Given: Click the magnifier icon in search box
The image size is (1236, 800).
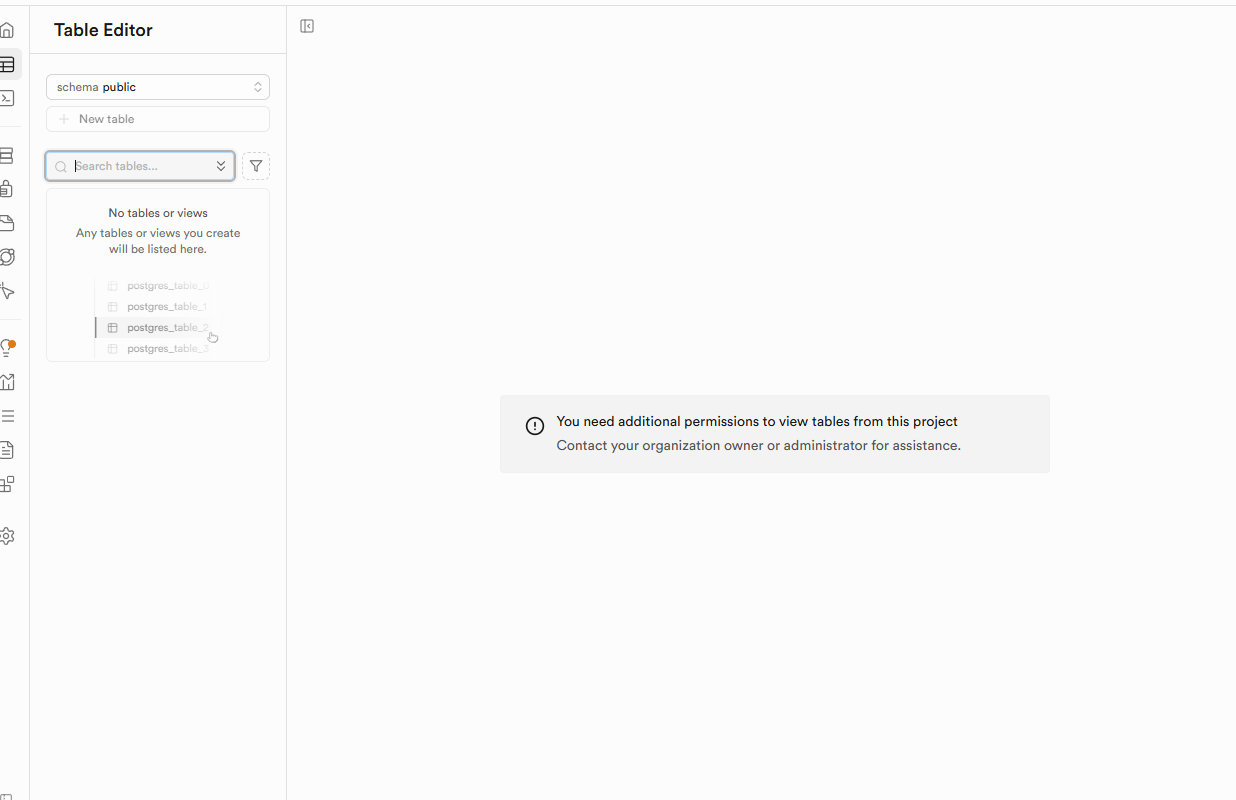Looking at the screenshot, I should pyautogui.click(x=61, y=167).
